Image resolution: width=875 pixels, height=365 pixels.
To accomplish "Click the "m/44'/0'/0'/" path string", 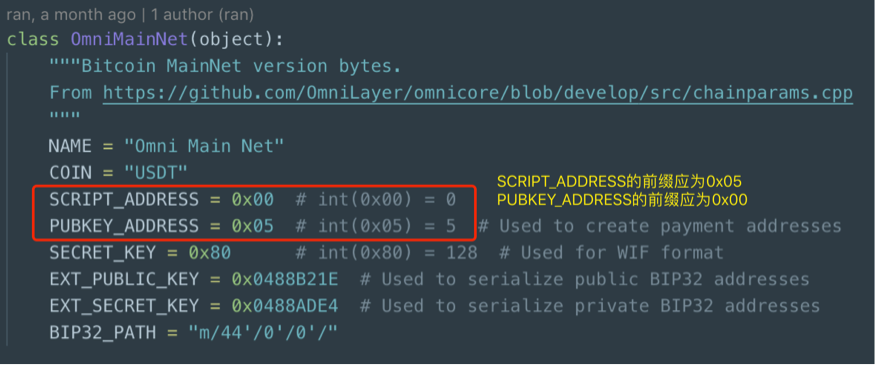I will [263, 333].
